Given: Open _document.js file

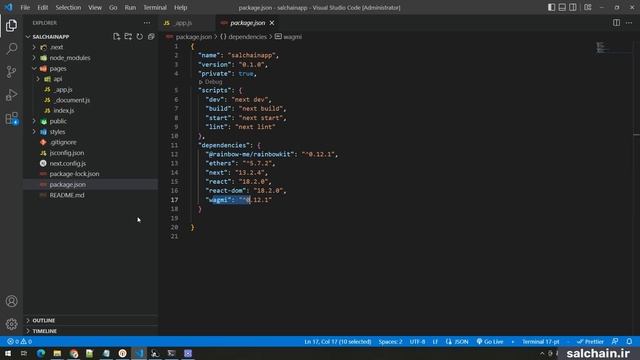Looking at the screenshot, I should click(72, 100).
